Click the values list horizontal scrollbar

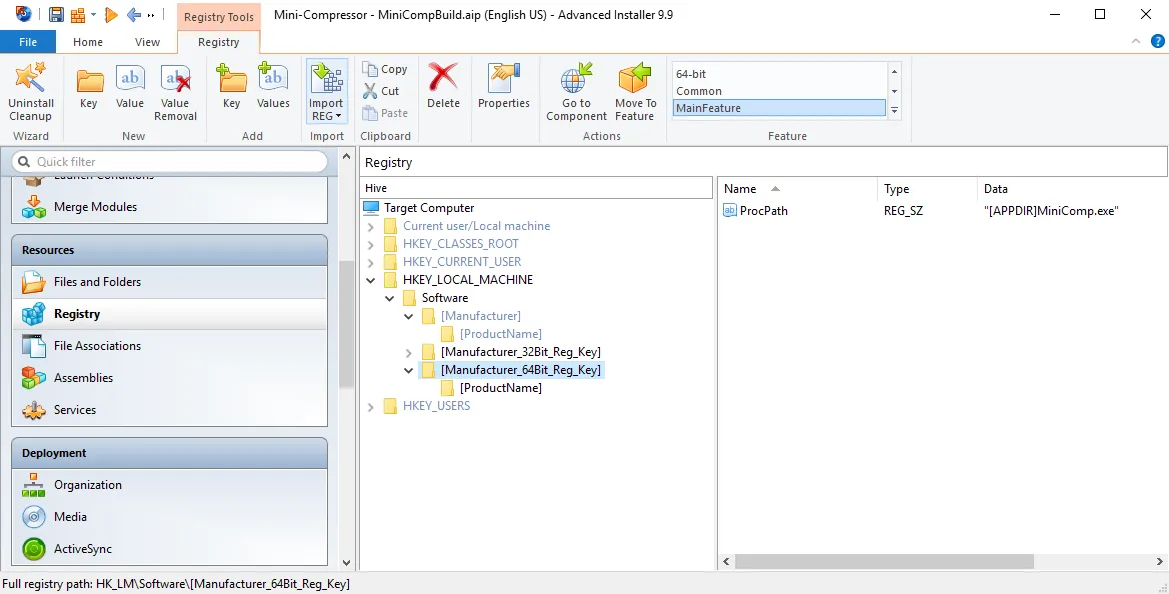click(883, 561)
